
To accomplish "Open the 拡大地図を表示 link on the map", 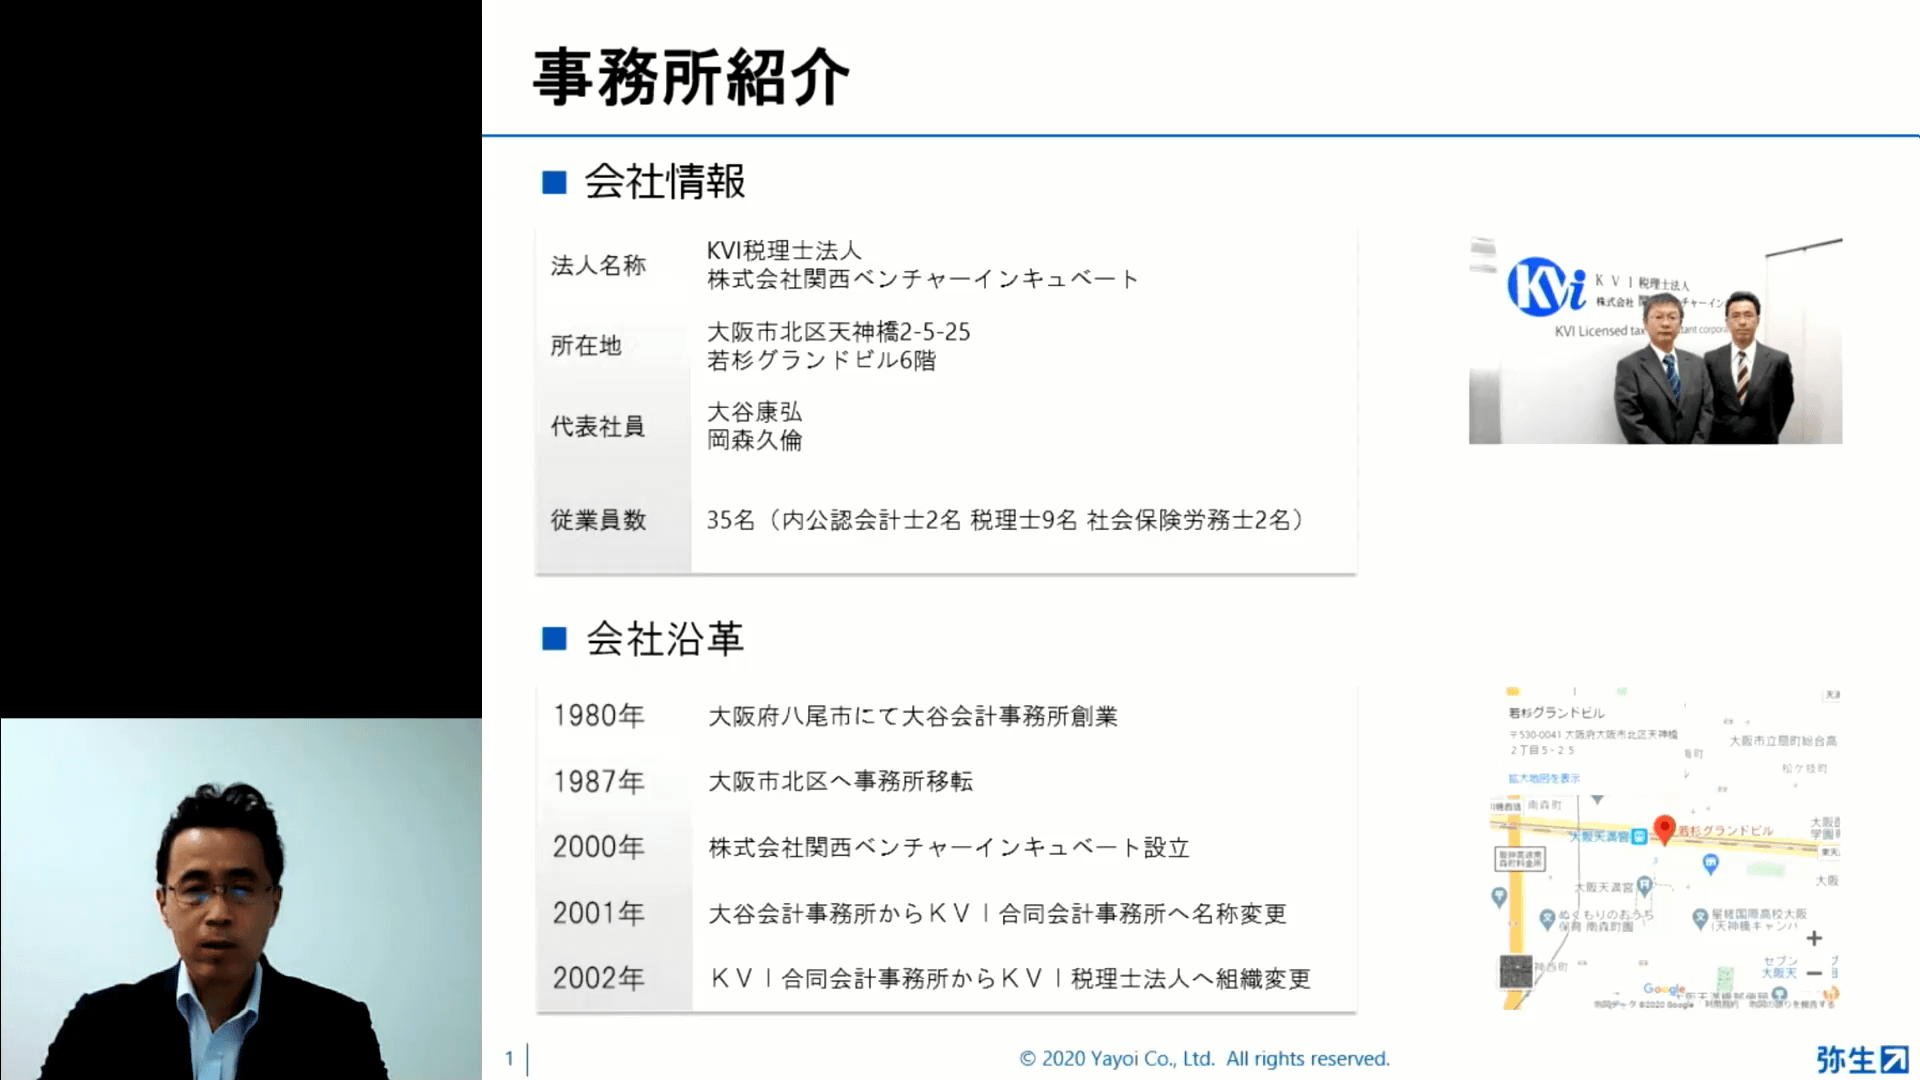I will (1544, 778).
